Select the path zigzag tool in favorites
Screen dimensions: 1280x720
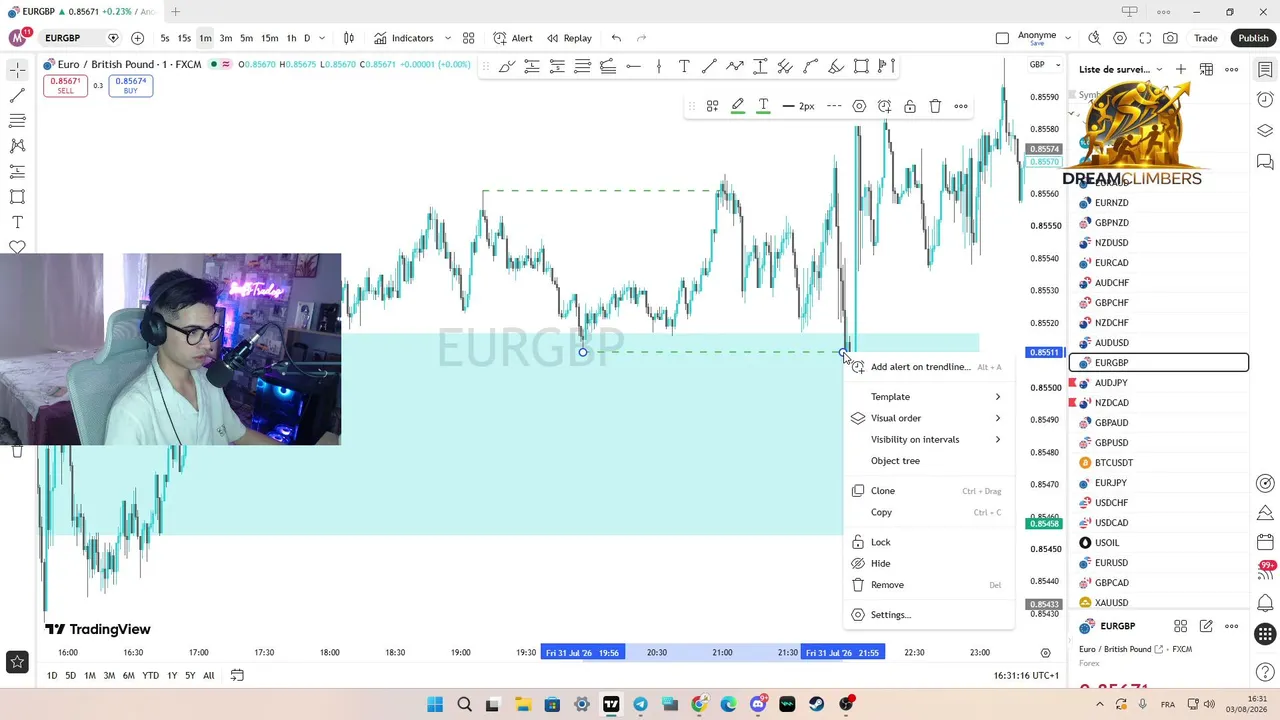click(x=734, y=67)
